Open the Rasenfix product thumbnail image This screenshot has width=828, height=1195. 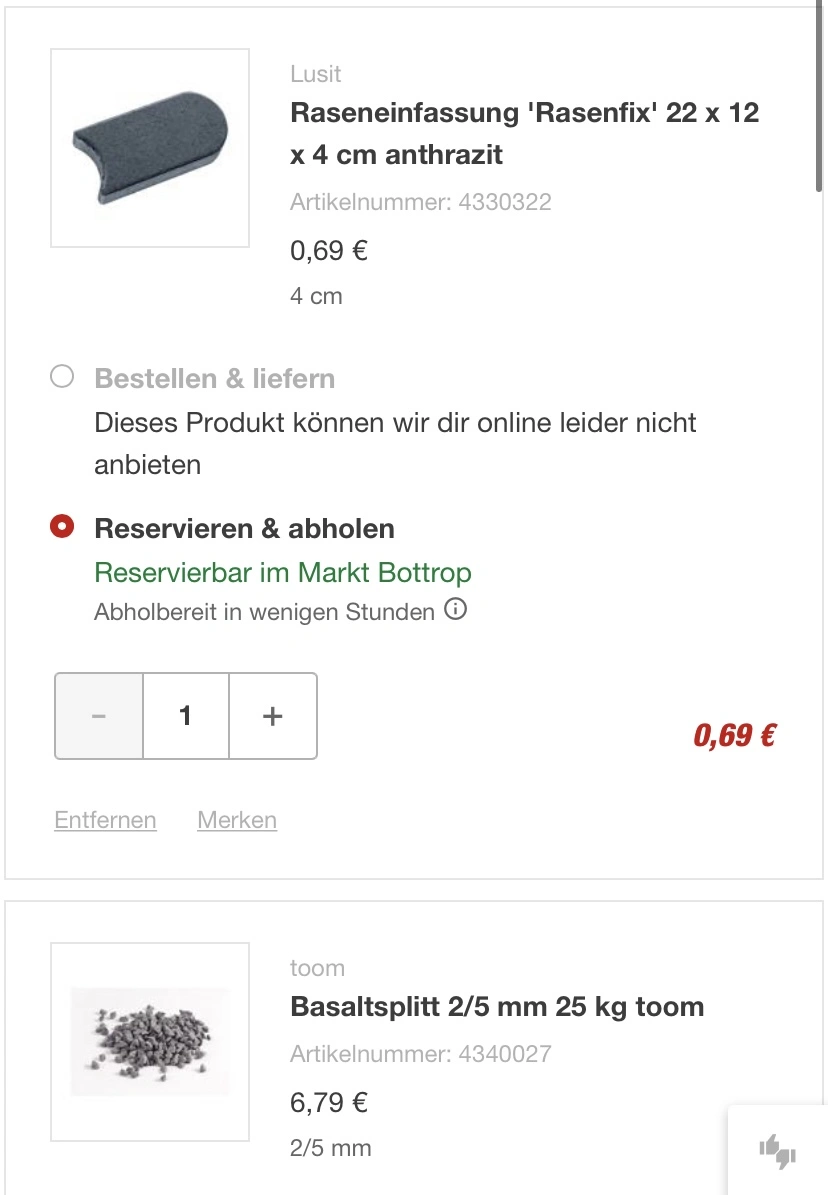(150, 148)
